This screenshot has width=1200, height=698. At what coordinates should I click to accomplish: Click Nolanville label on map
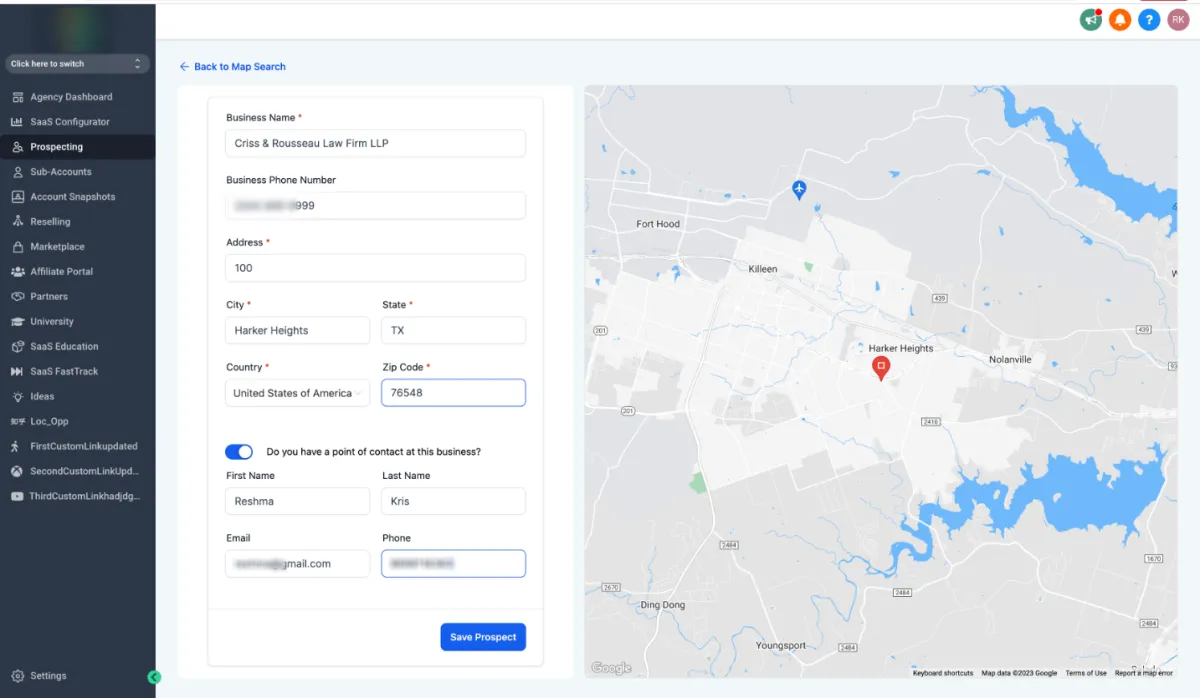[x=1010, y=359]
